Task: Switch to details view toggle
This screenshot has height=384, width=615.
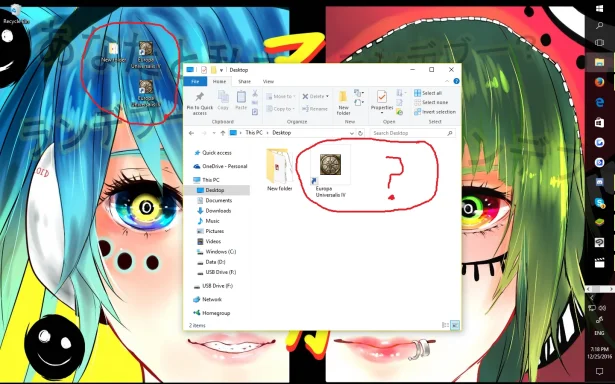Action: [x=445, y=325]
